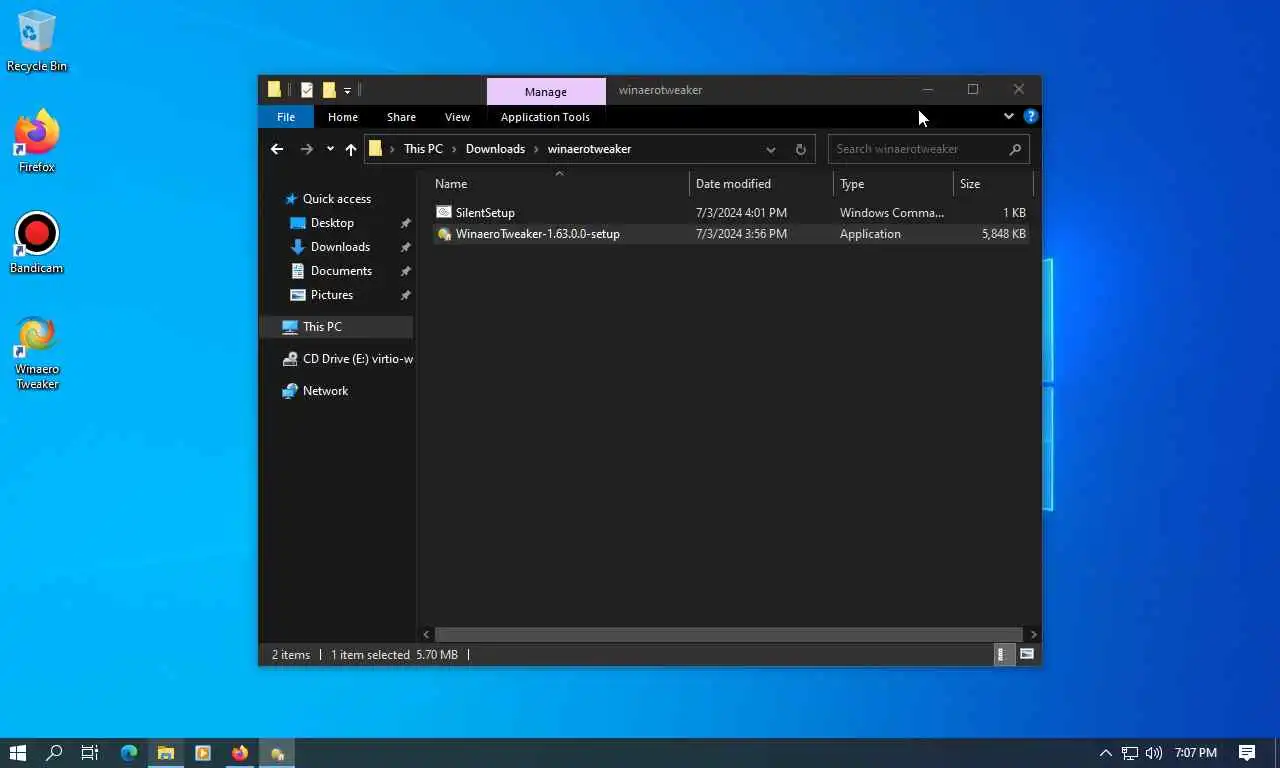Open Task View on taskbar
Screen dimensions: 1280x768
pos(90,753)
